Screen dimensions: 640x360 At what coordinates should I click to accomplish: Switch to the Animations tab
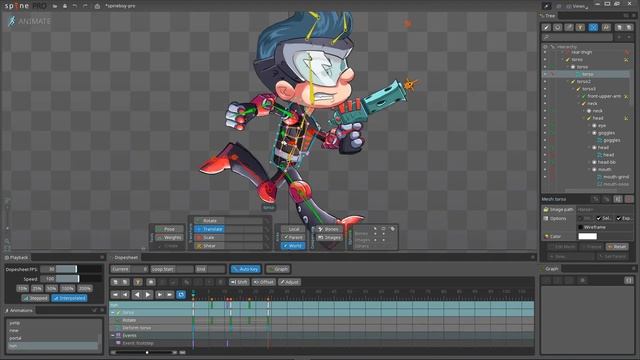coord(19,311)
